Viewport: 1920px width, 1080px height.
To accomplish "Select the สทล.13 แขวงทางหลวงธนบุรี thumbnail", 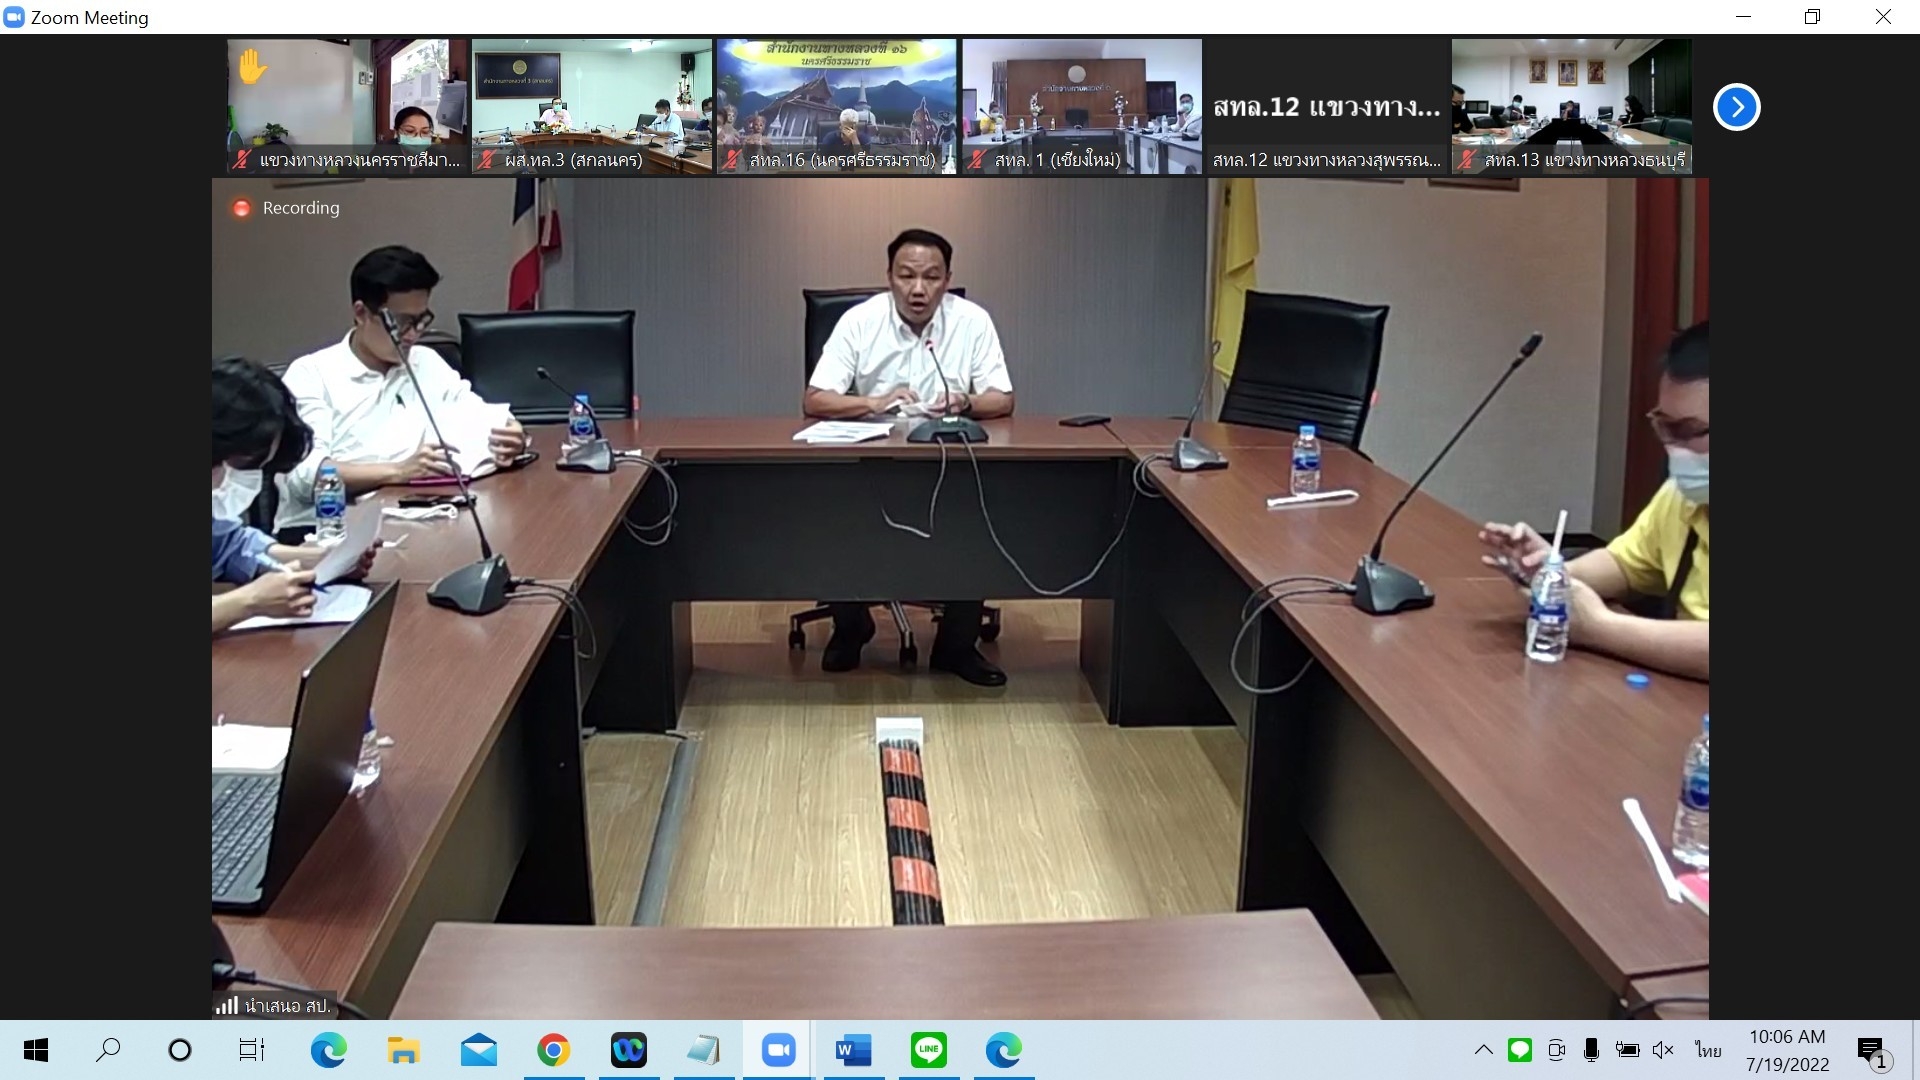I will click(1571, 106).
